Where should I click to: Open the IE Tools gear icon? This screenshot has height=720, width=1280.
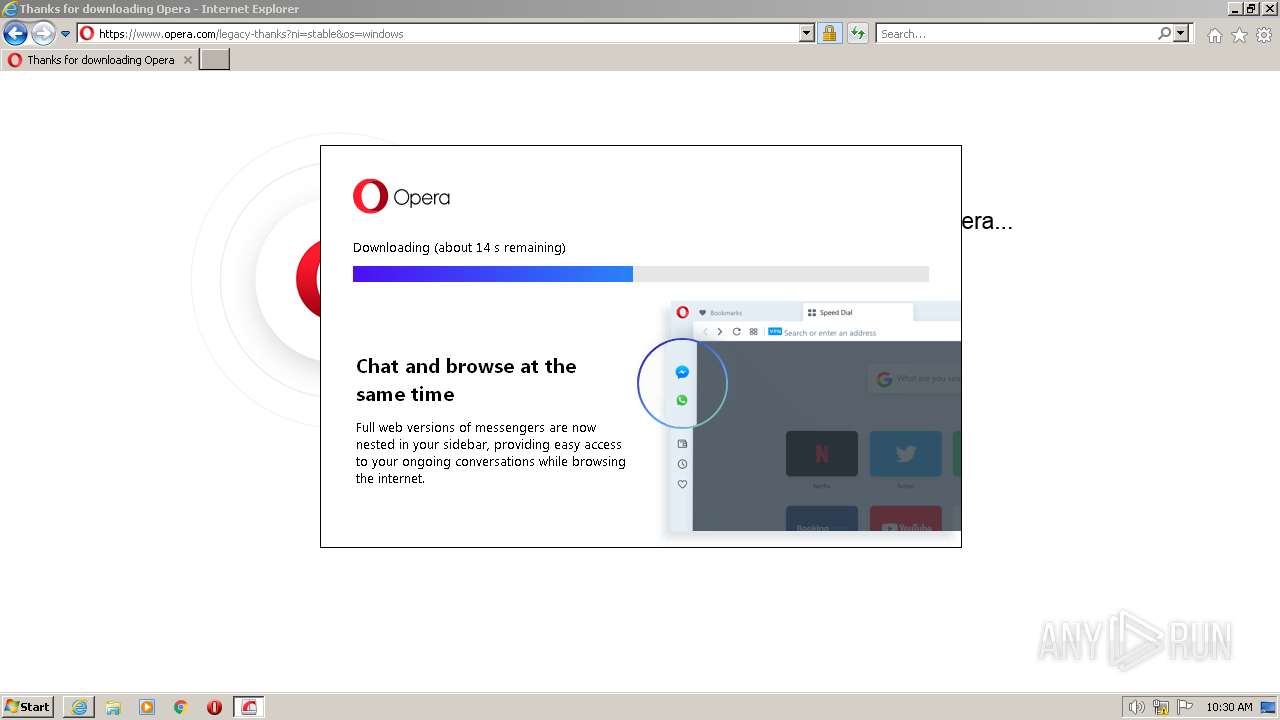pyautogui.click(x=1264, y=35)
